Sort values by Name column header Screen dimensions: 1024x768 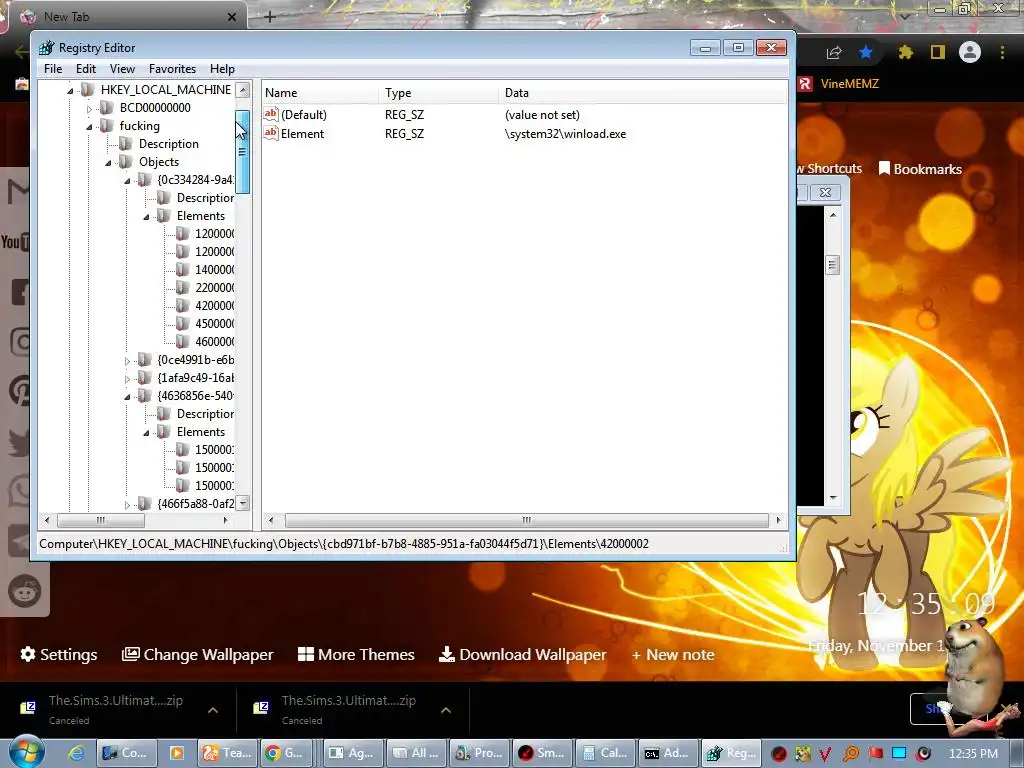(x=320, y=93)
